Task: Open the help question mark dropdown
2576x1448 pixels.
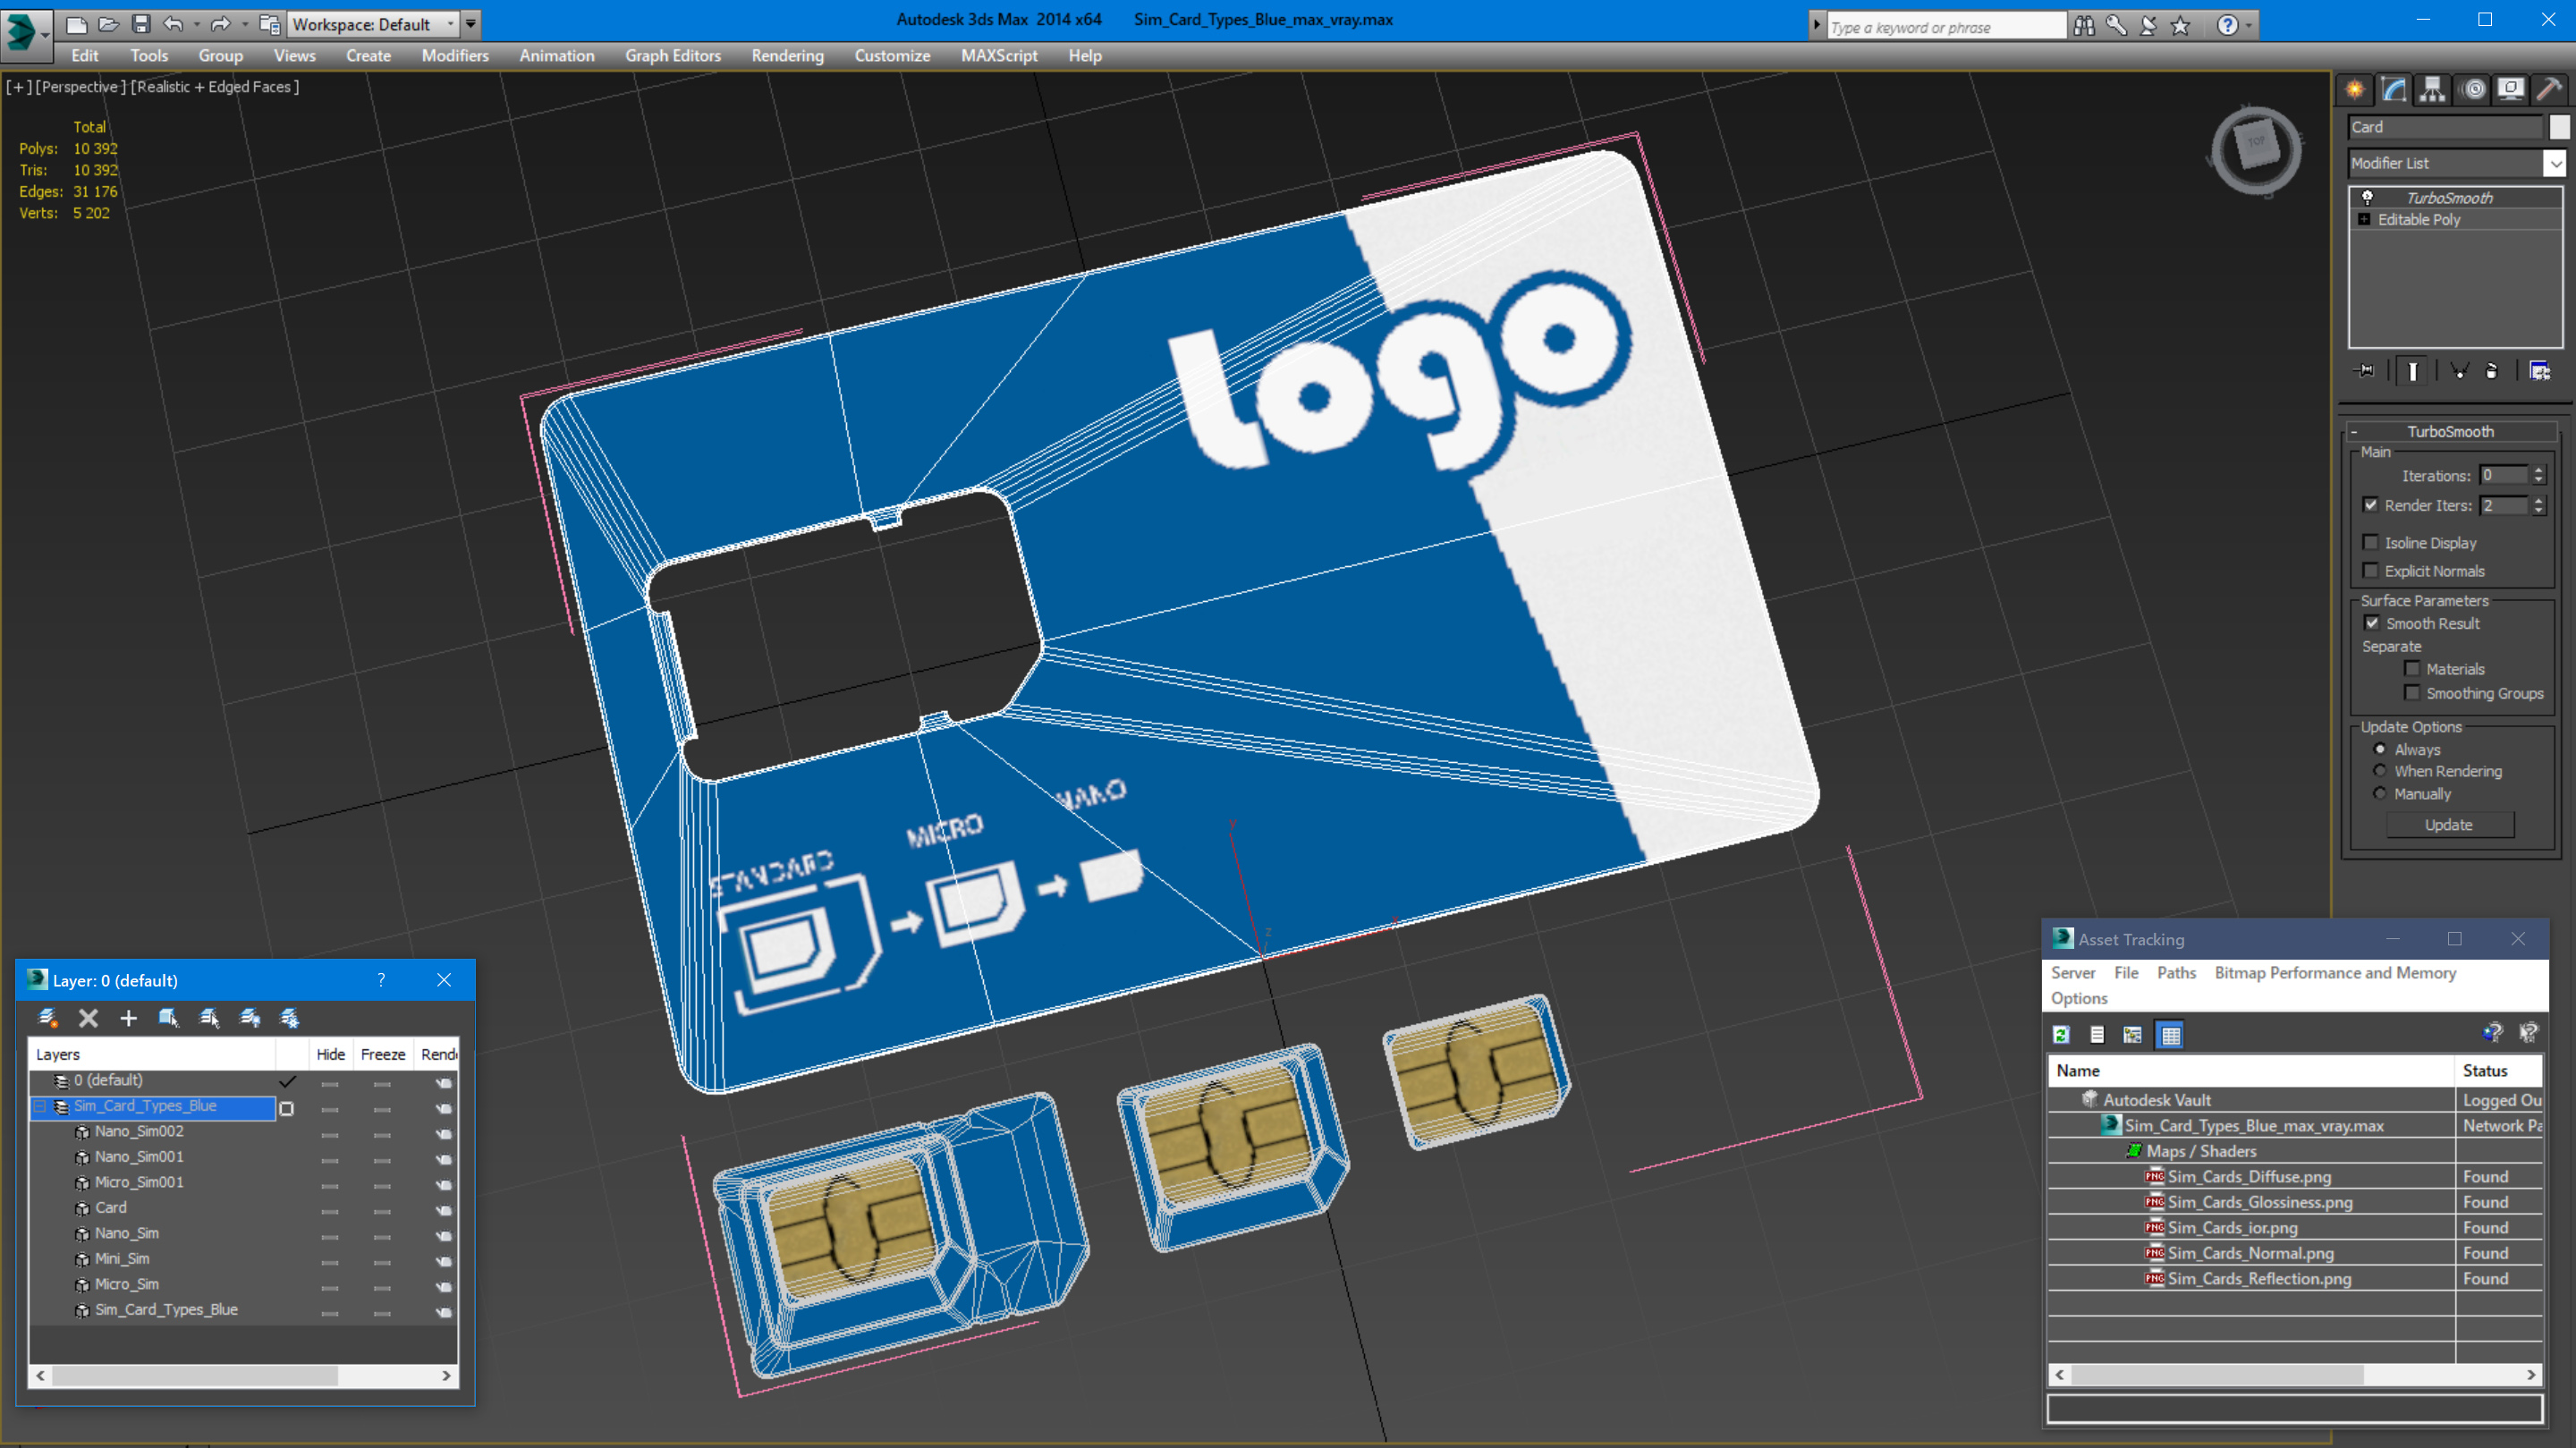Action: [2249, 26]
